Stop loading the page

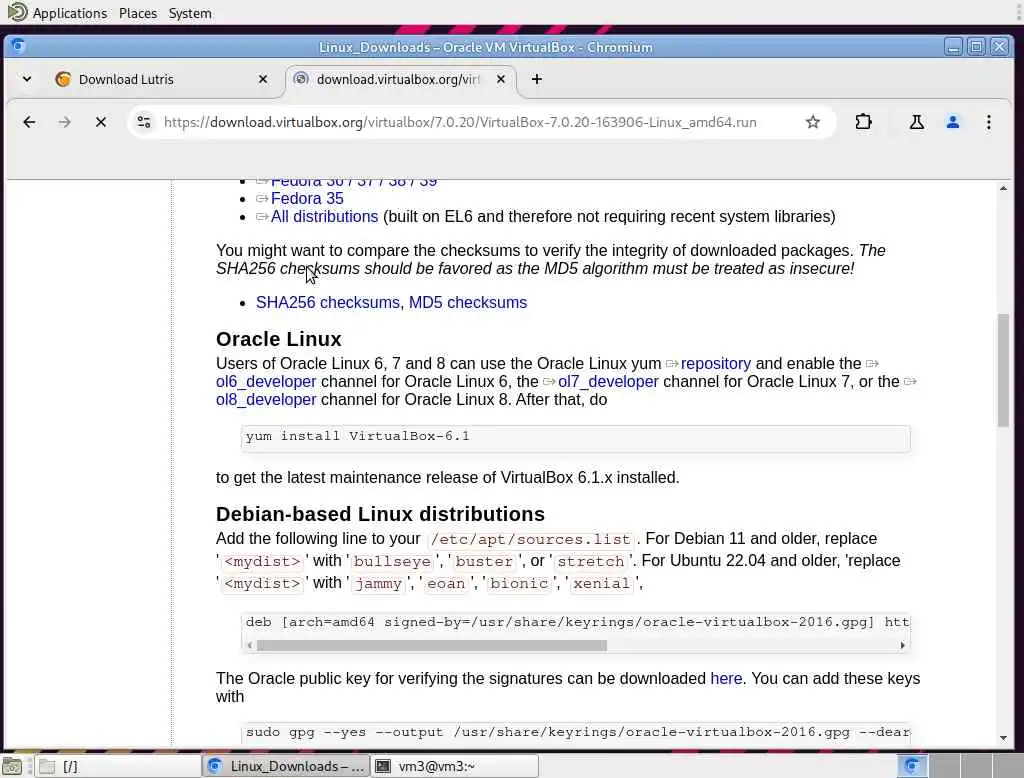tap(101, 122)
